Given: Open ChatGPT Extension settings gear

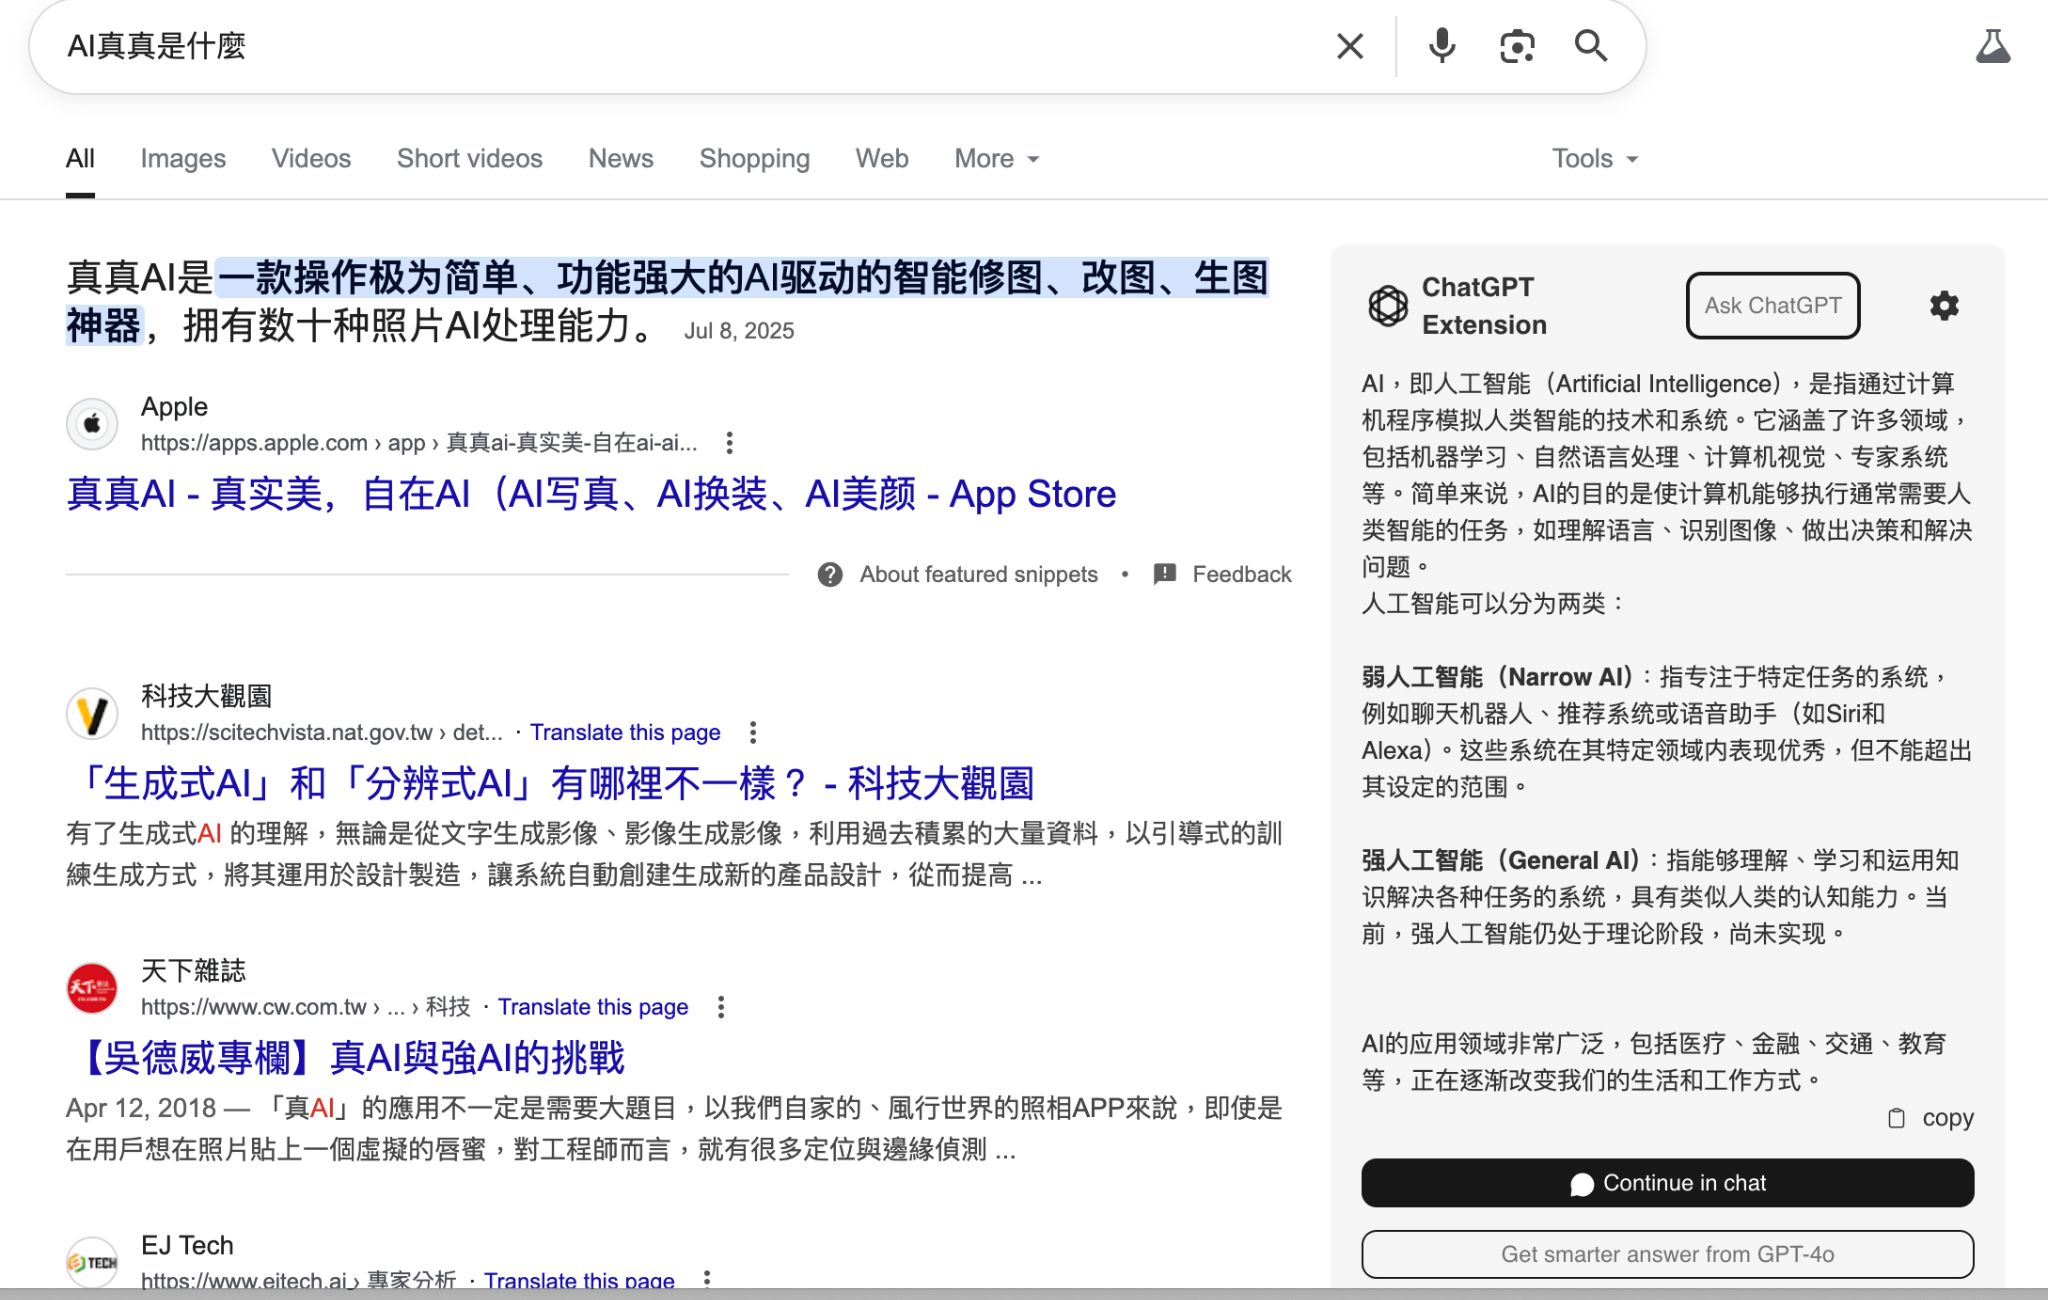Looking at the screenshot, I should coord(1943,306).
